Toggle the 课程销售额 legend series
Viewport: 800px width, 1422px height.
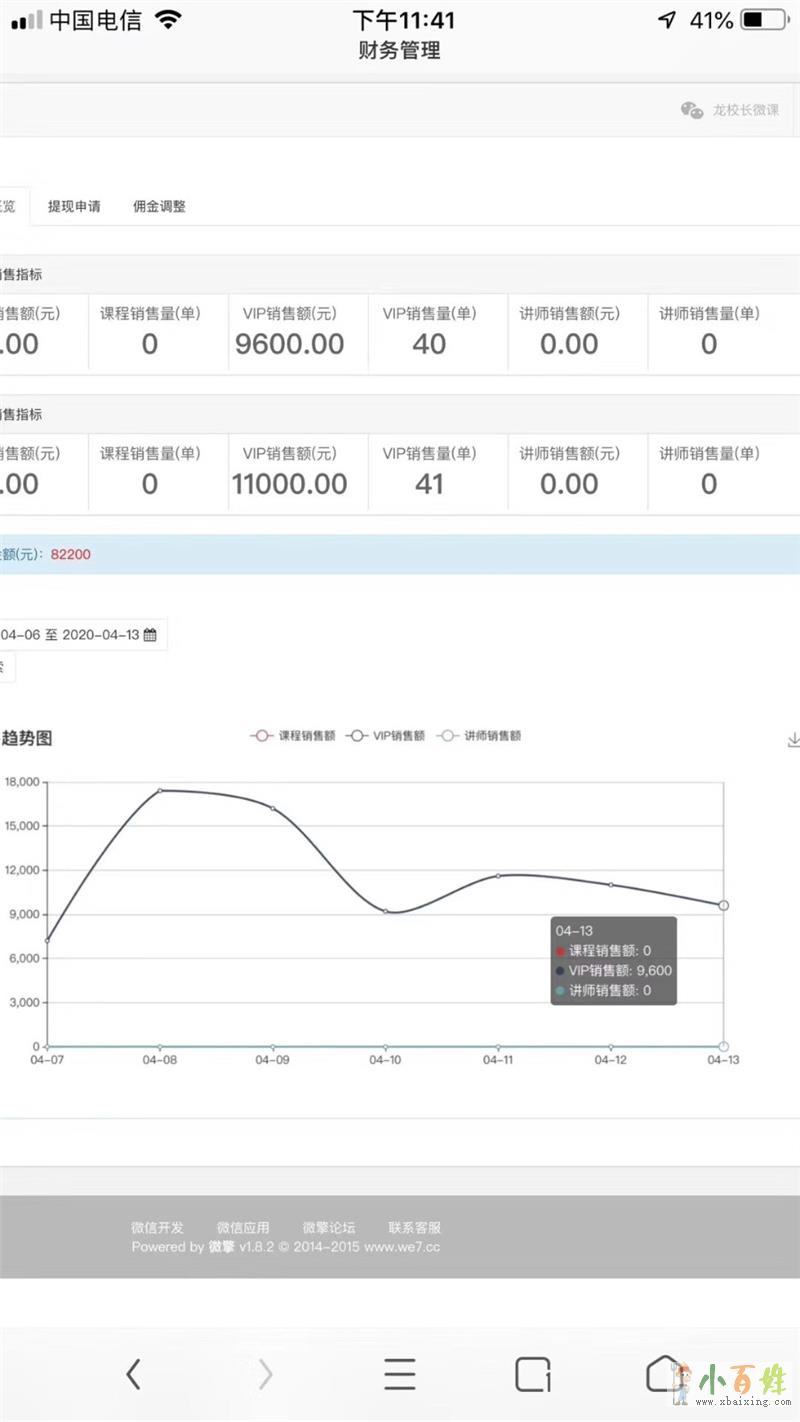coord(292,736)
